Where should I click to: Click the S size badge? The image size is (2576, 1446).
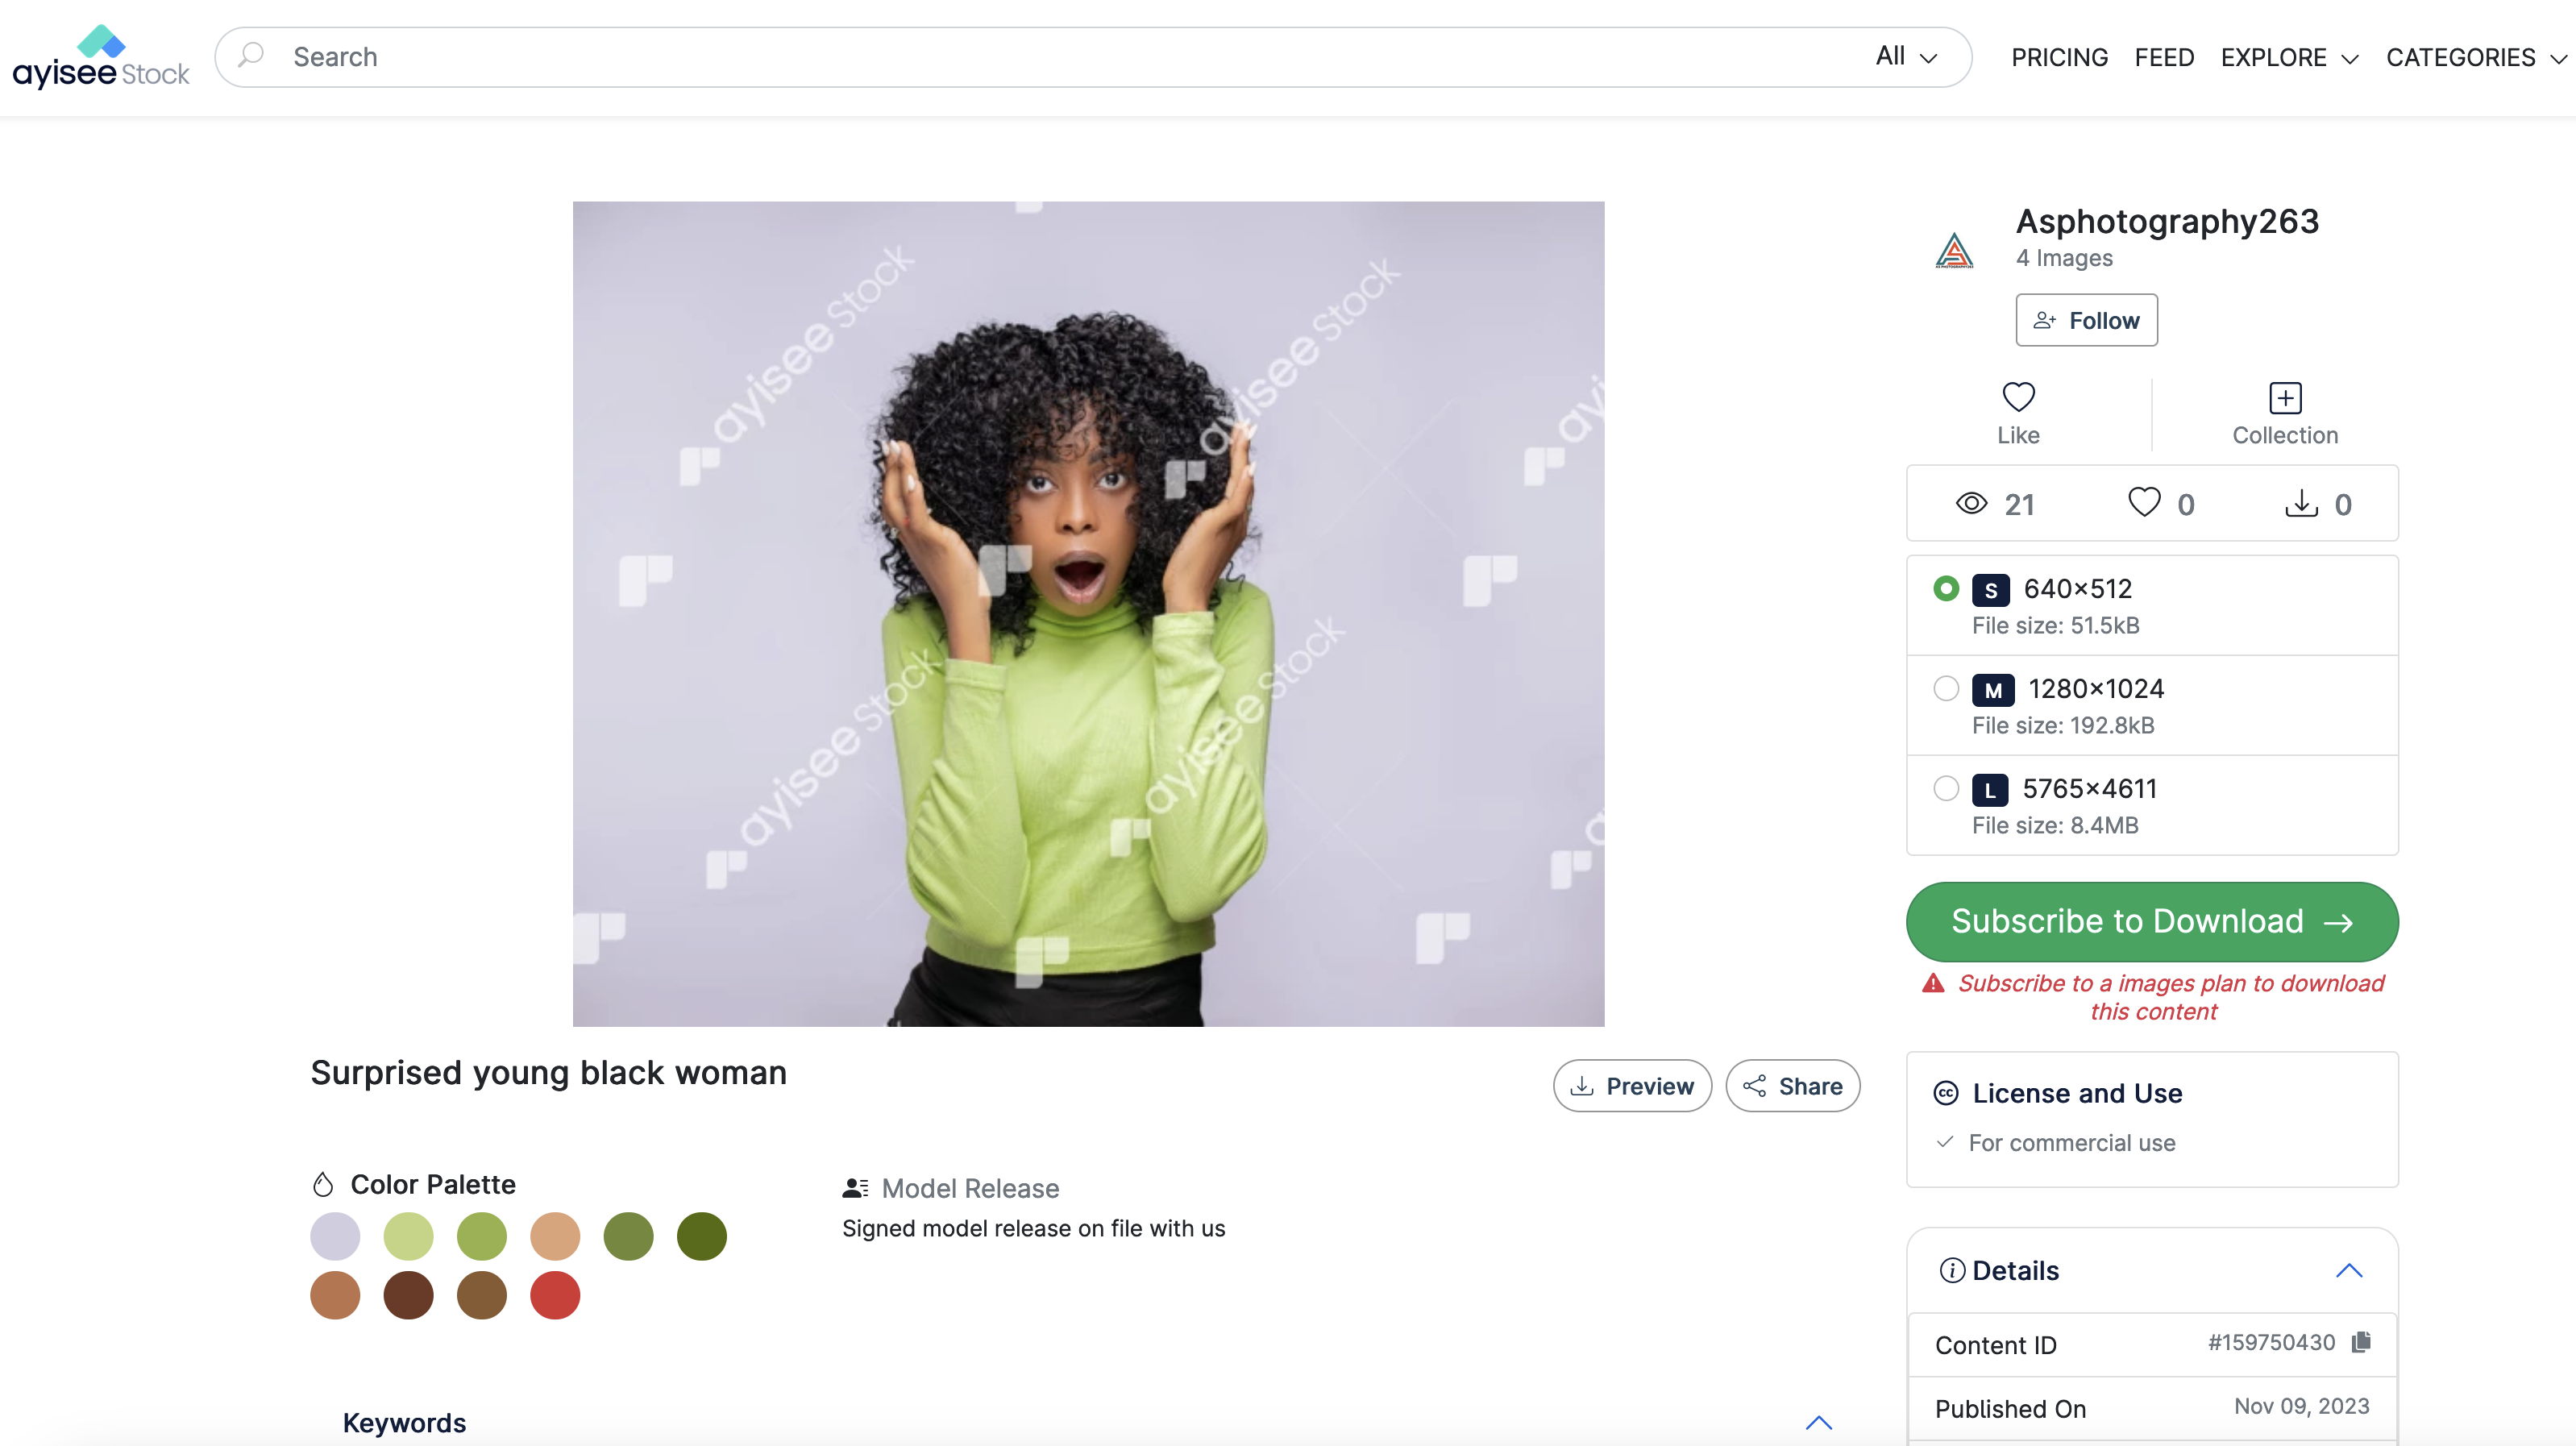(x=1990, y=590)
